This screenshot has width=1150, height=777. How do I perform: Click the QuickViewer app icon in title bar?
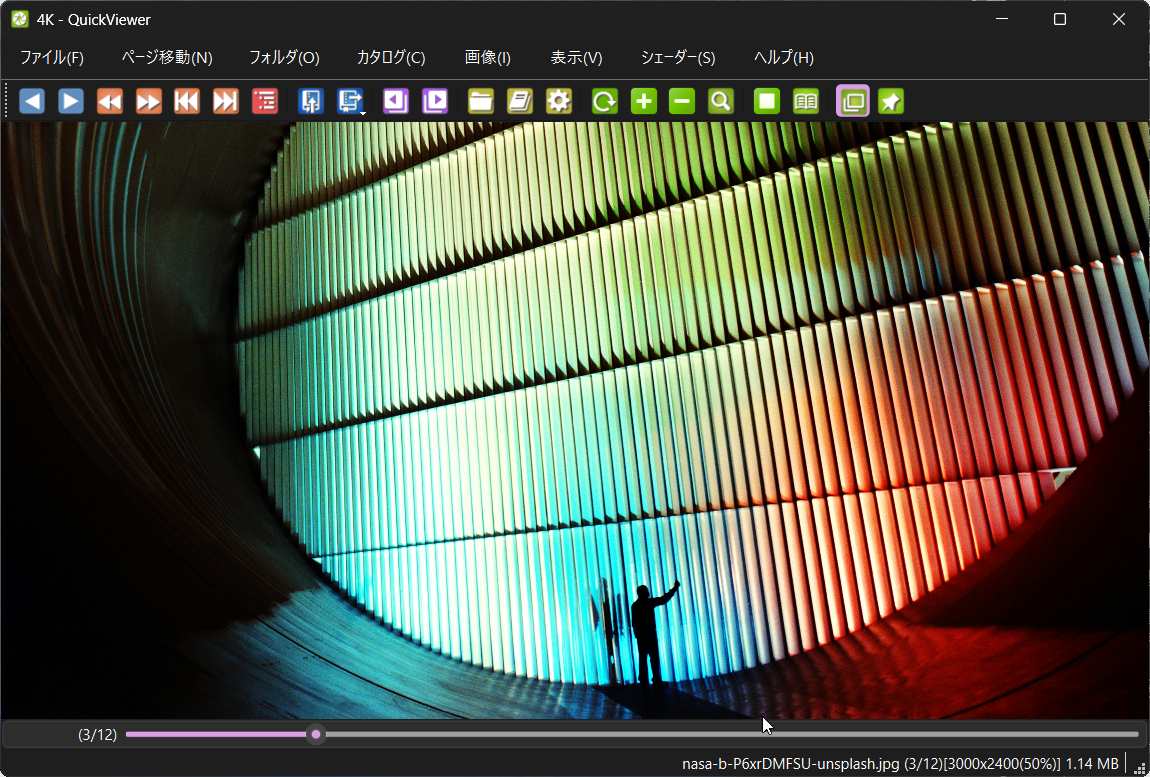(x=20, y=19)
